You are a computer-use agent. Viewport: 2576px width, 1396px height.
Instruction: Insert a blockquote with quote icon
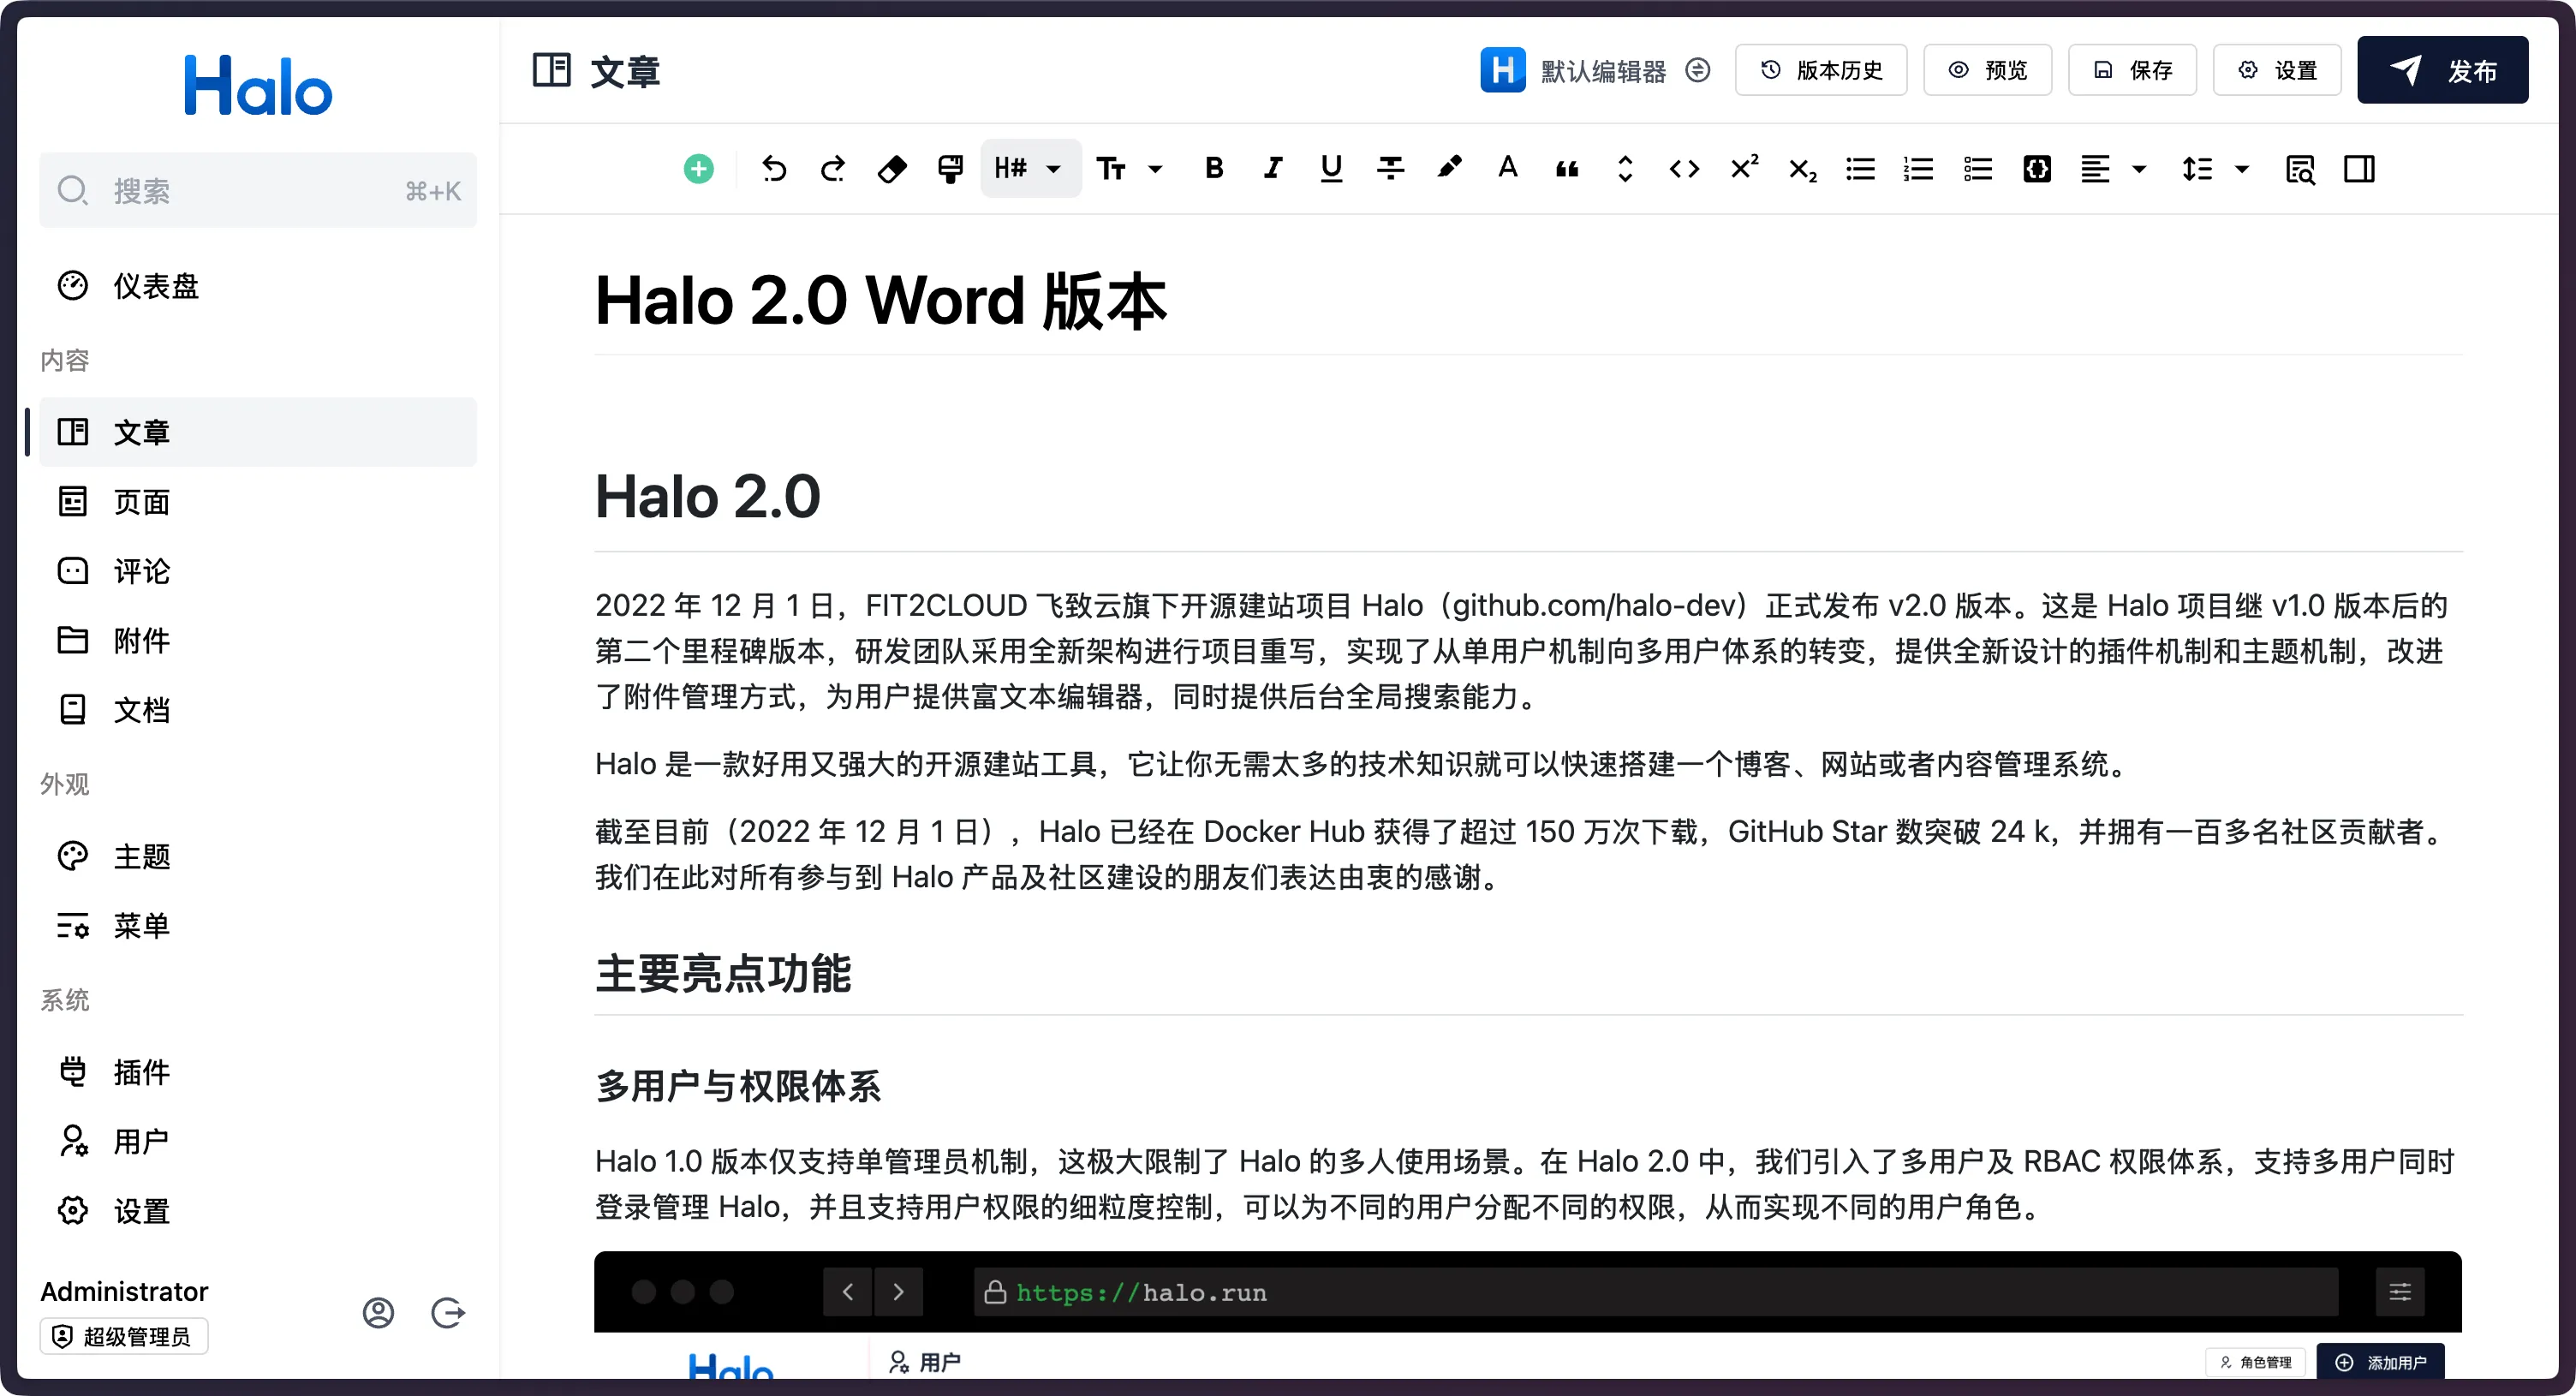click(1567, 169)
